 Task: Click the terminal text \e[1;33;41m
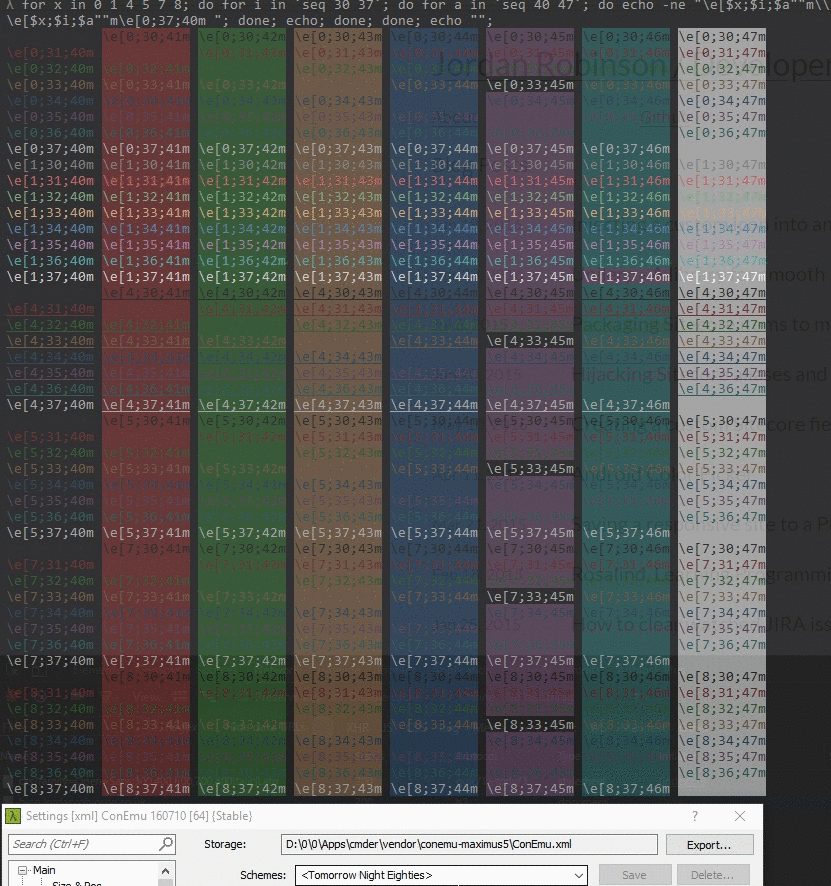(146, 213)
